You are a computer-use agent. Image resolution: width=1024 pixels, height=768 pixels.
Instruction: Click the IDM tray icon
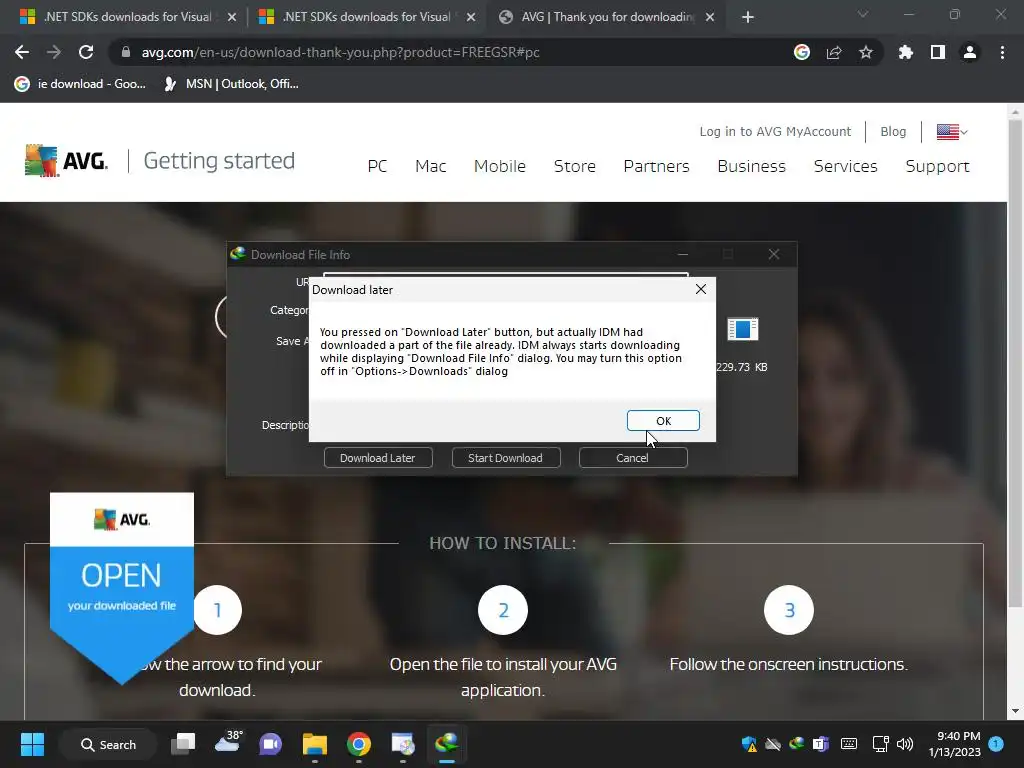click(x=796, y=744)
